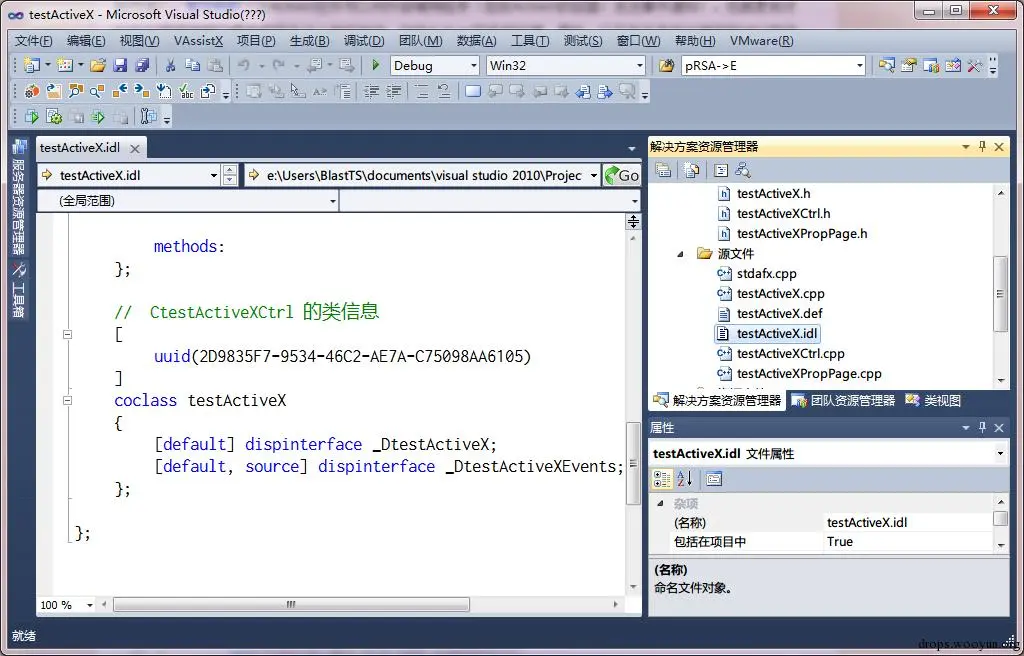Click Property Pages icon in Properties

click(x=714, y=479)
